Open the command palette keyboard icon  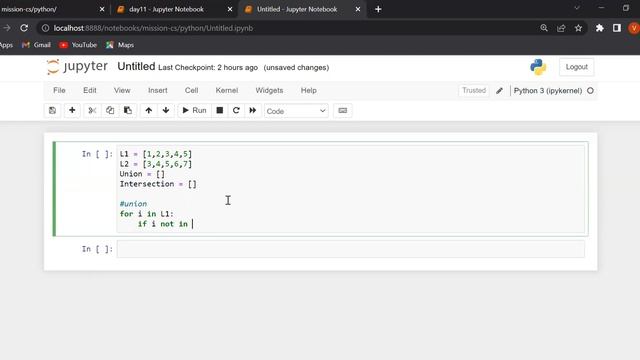[342, 111]
